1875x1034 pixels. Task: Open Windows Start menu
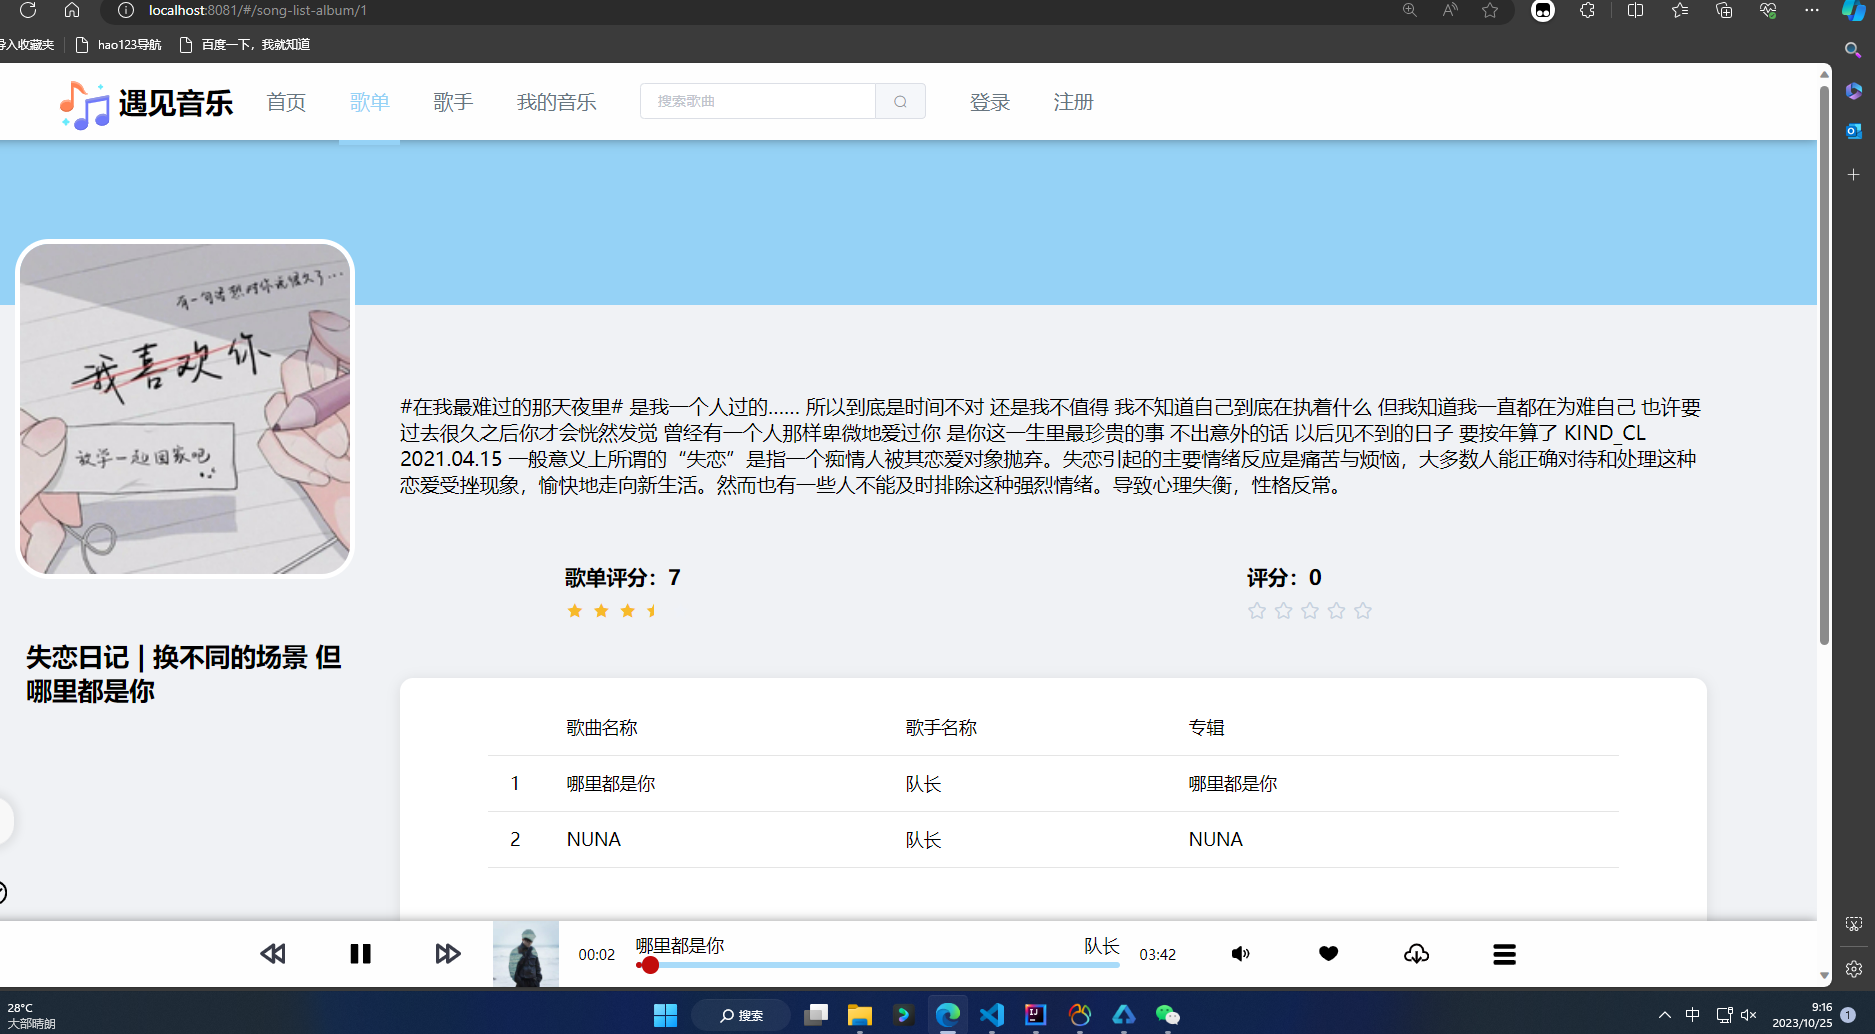(x=665, y=1015)
